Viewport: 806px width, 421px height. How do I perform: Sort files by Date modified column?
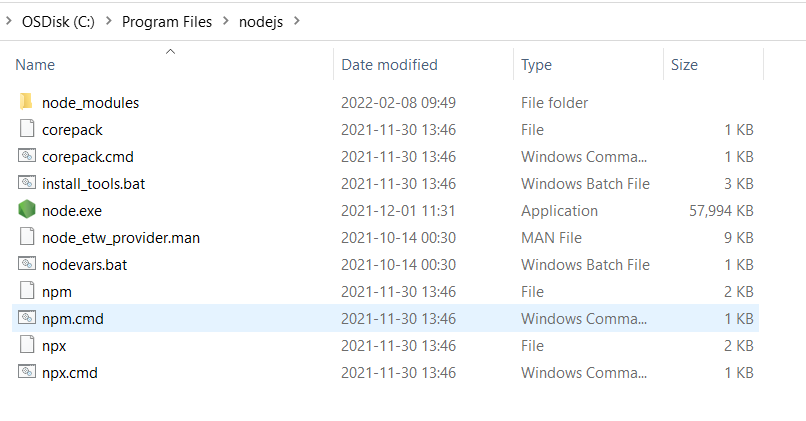coord(389,65)
